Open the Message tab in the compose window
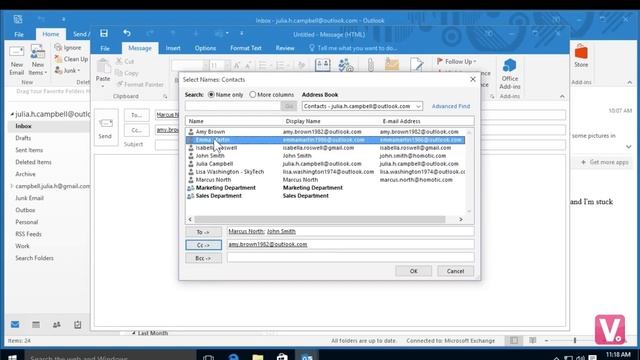Viewport: 640px width, 360px height. point(140,48)
